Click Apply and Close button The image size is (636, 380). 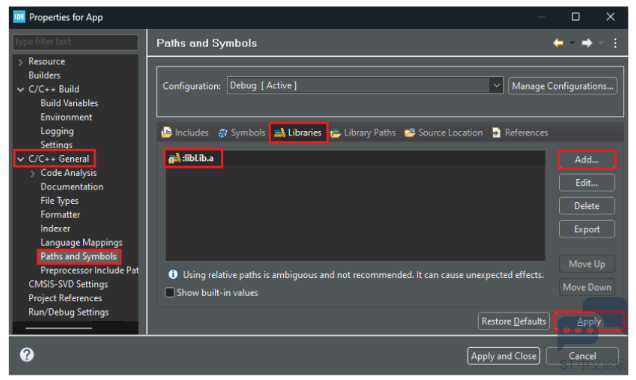[503, 356]
